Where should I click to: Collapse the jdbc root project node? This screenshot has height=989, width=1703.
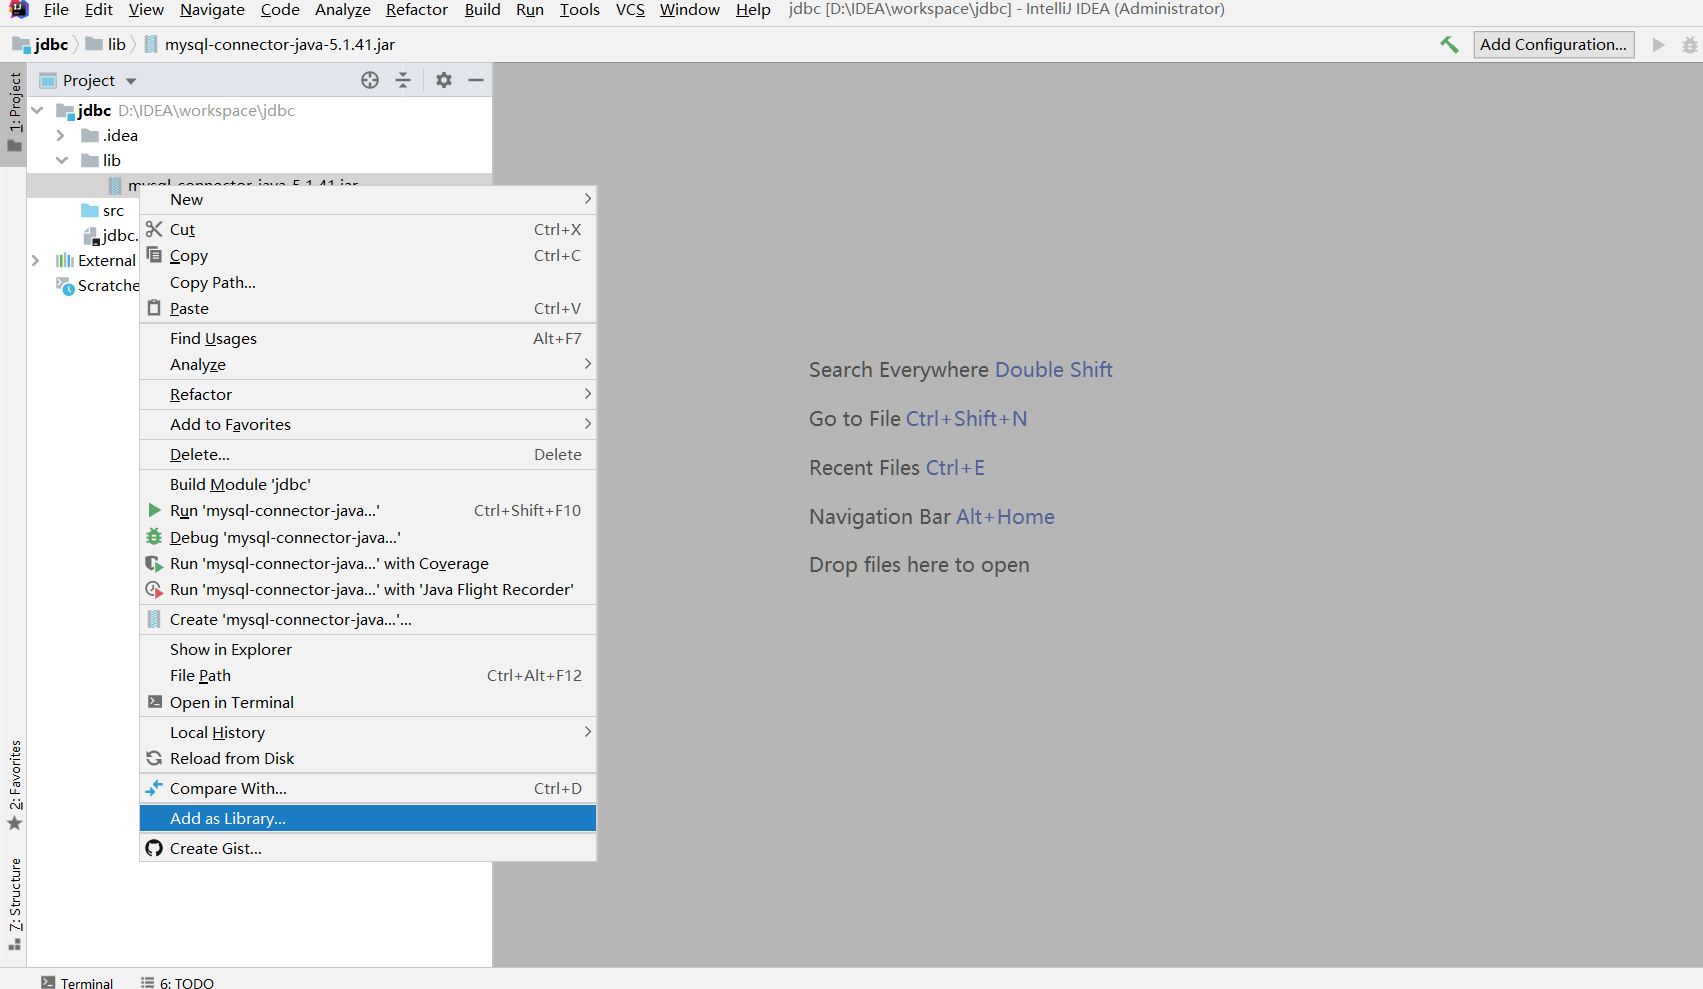click(x=38, y=110)
